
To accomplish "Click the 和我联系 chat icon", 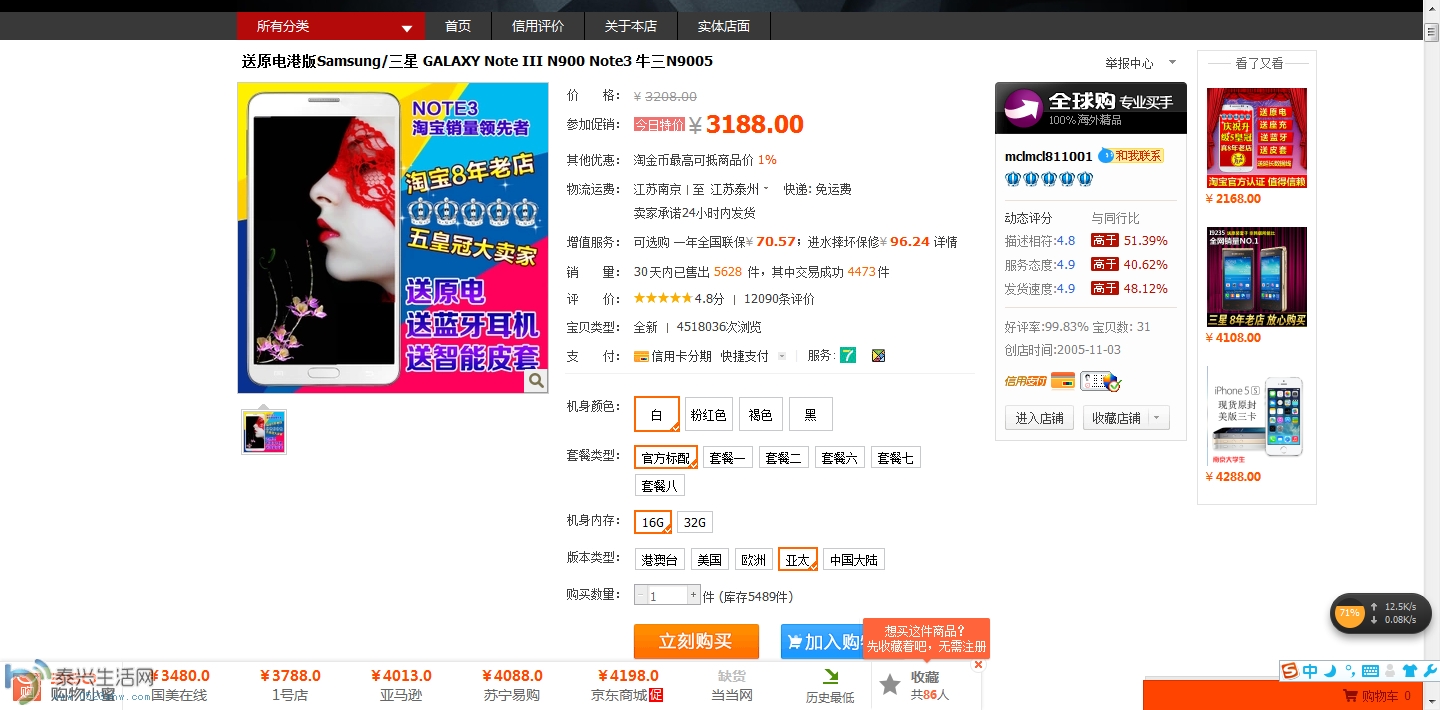I will pyautogui.click(x=1131, y=156).
